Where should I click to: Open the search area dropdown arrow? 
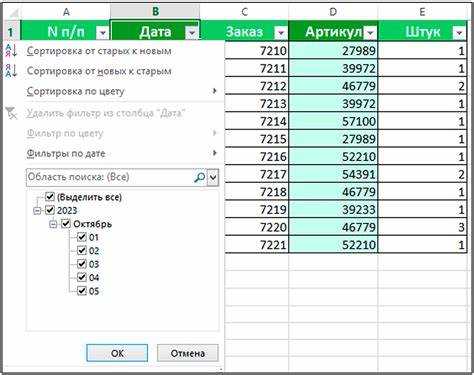coord(213,177)
